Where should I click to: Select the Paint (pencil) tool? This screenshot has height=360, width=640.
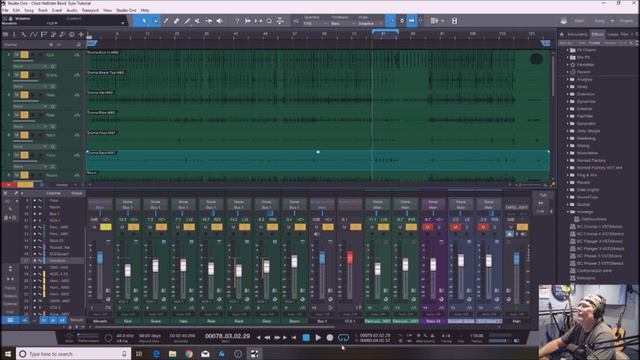[x=187, y=20]
